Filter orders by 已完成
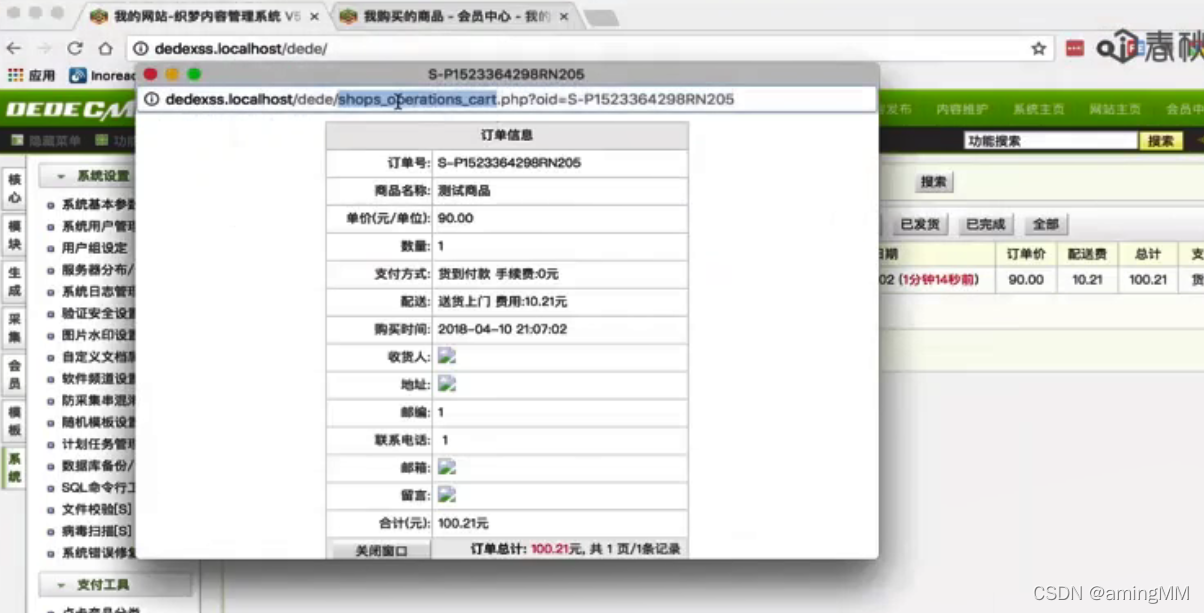Screen dimensions: 1204x613 tap(985, 224)
